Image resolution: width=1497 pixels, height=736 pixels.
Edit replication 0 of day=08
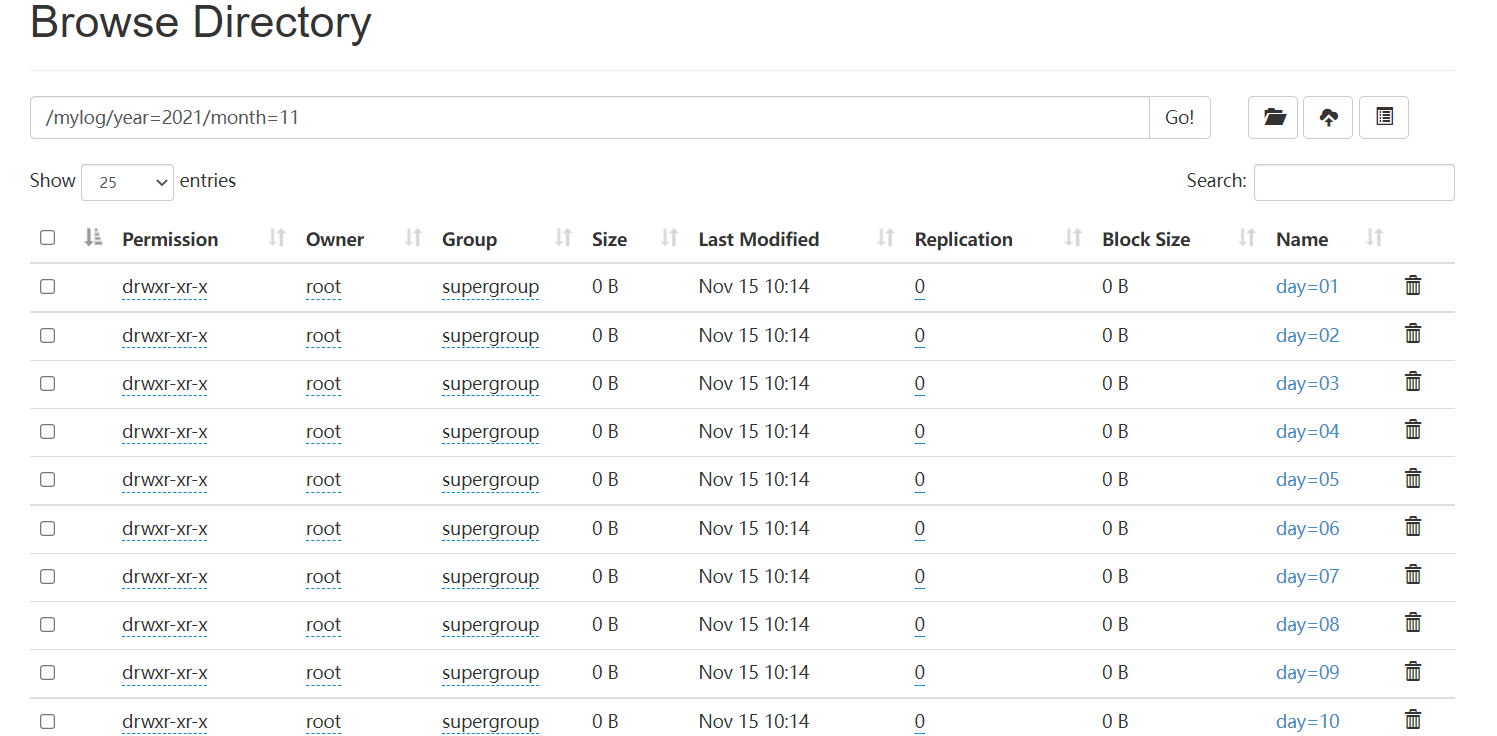[x=919, y=624]
